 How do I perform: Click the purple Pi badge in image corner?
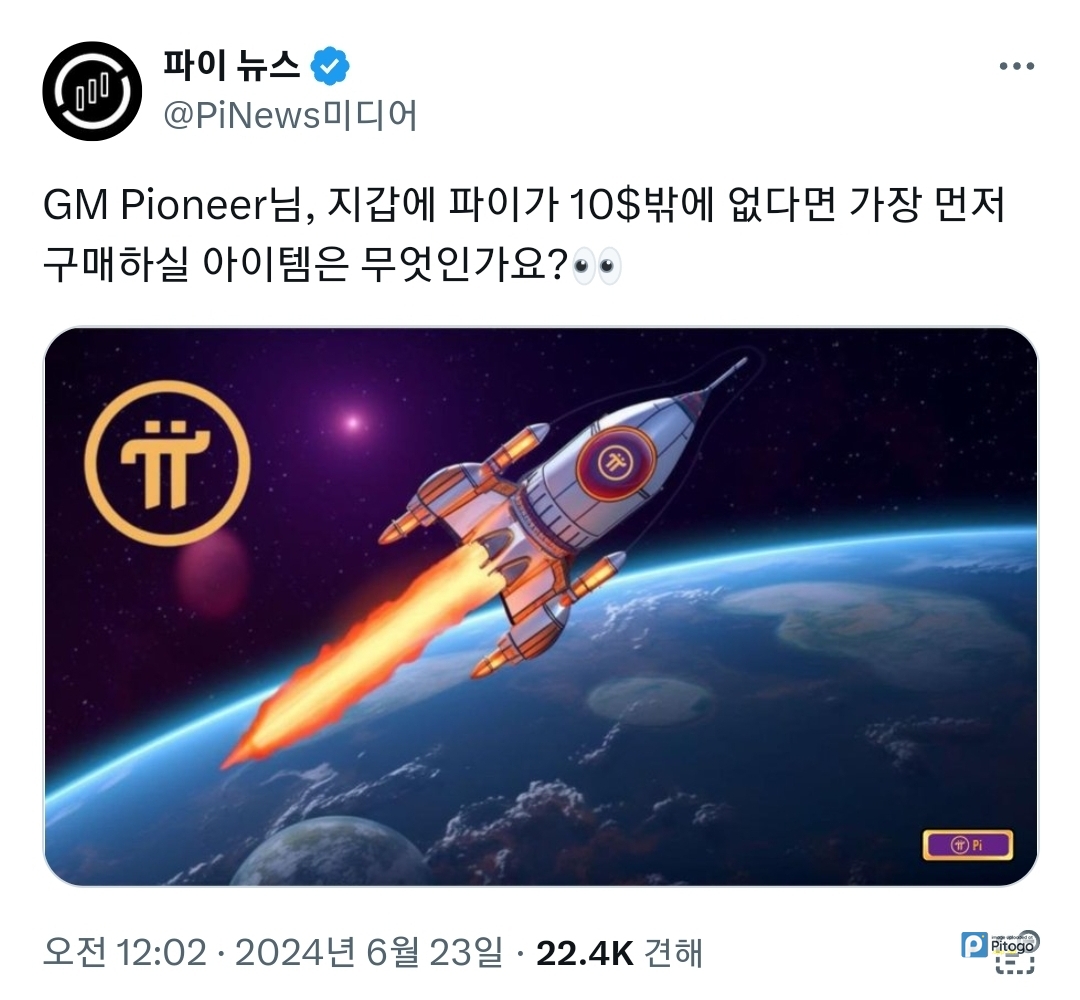tap(968, 845)
